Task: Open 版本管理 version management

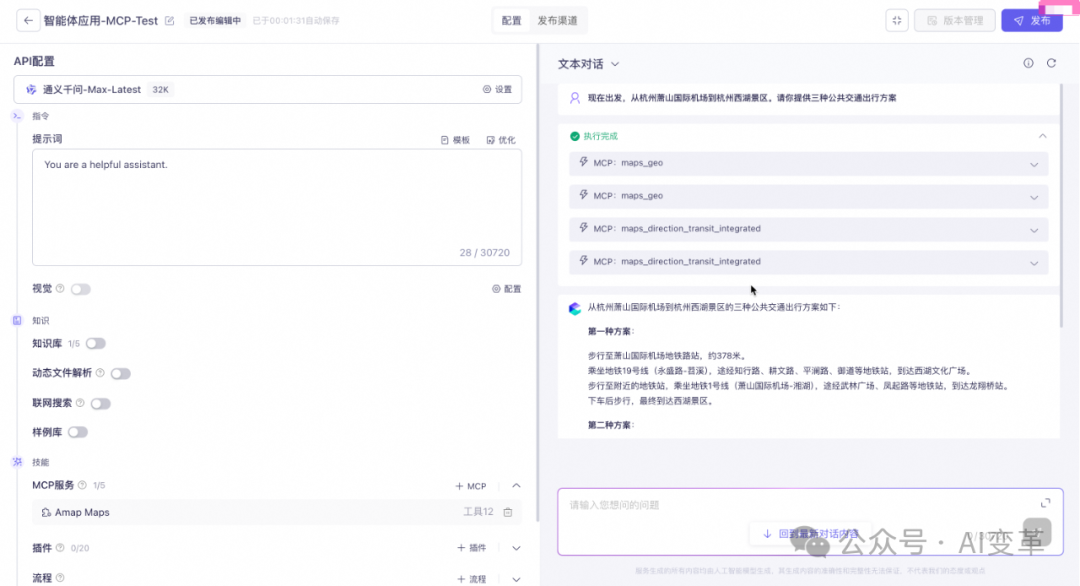Action: (954, 19)
